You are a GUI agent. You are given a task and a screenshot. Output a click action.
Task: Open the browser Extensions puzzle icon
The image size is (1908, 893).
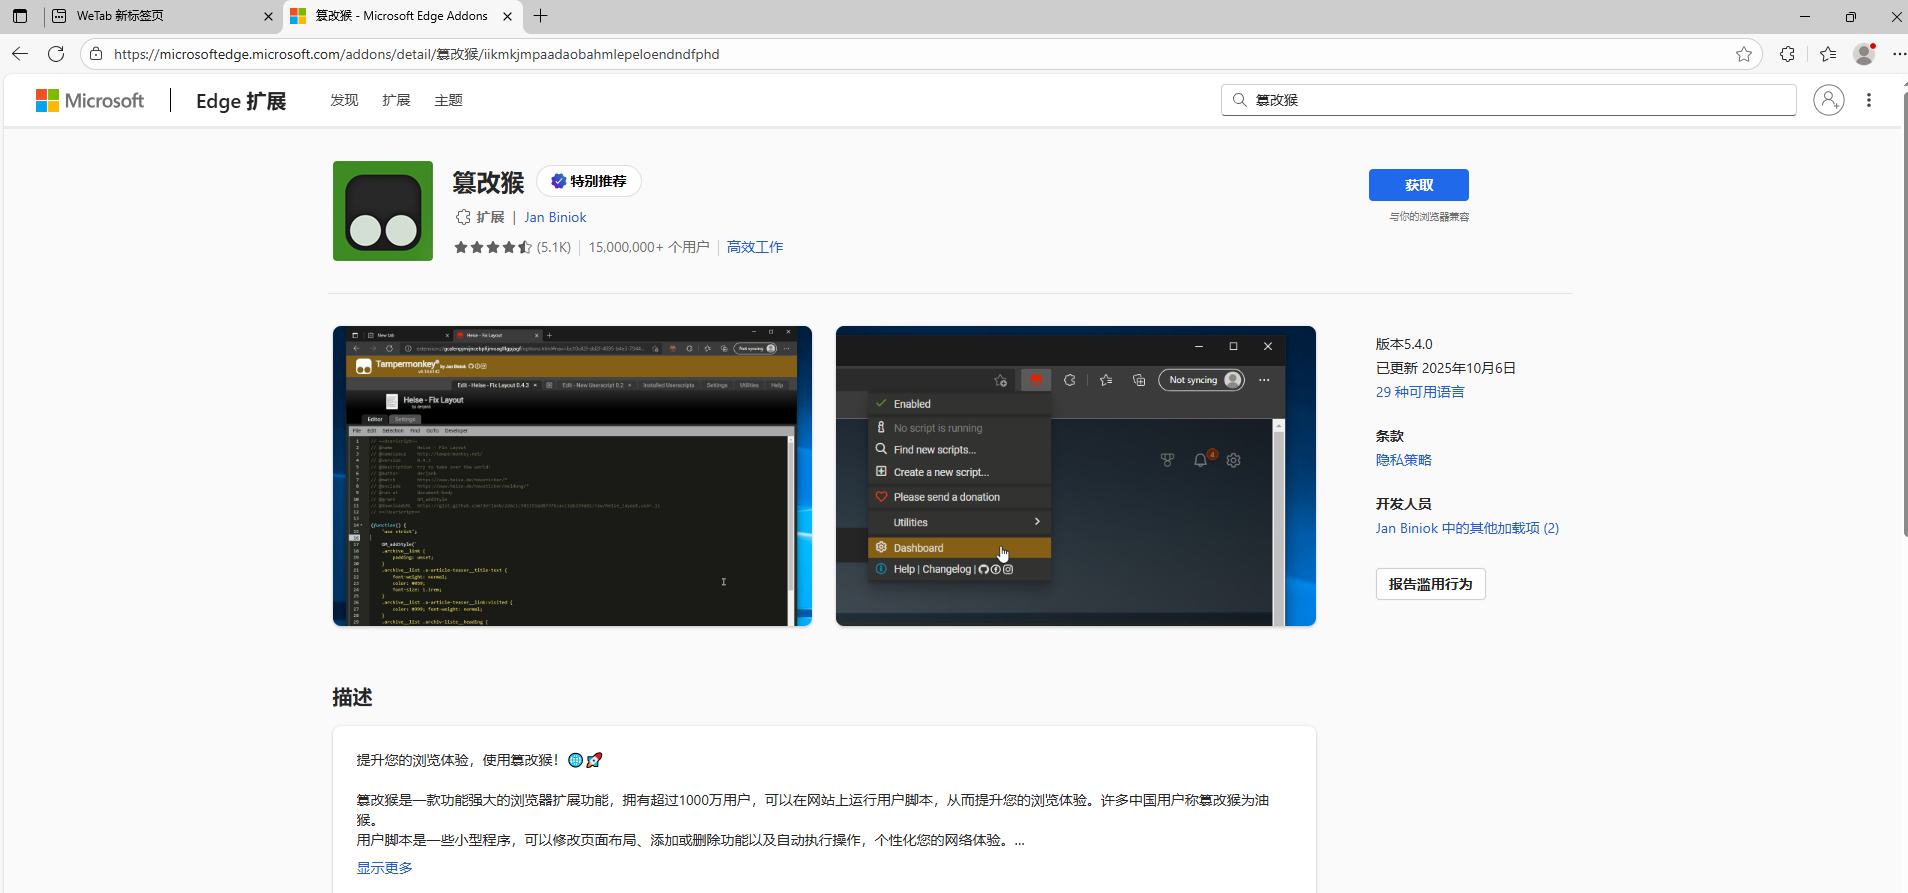1787,54
